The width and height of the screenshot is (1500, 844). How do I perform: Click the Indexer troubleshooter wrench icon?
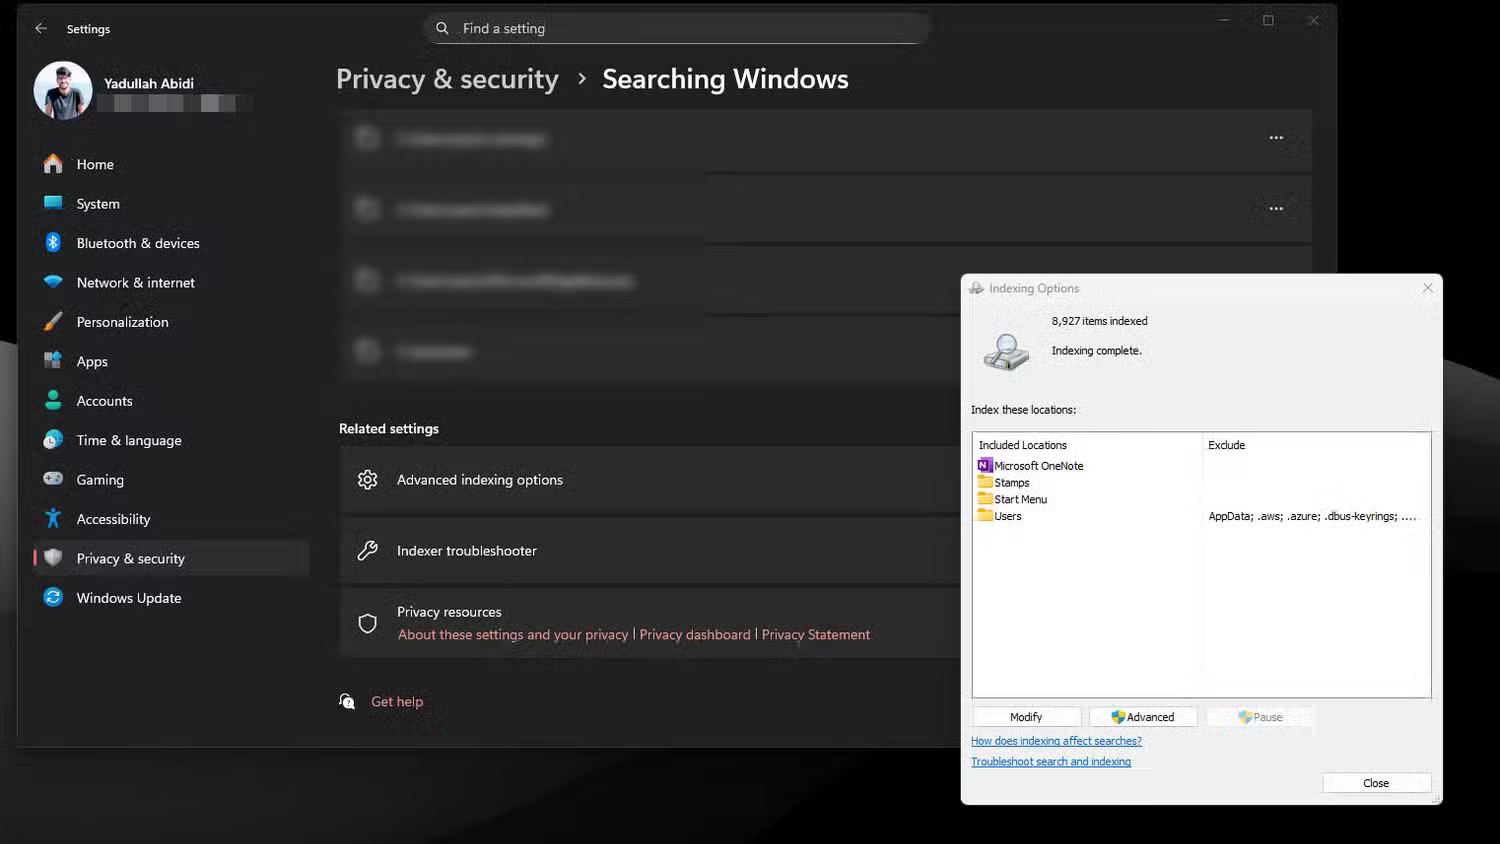tap(367, 550)
